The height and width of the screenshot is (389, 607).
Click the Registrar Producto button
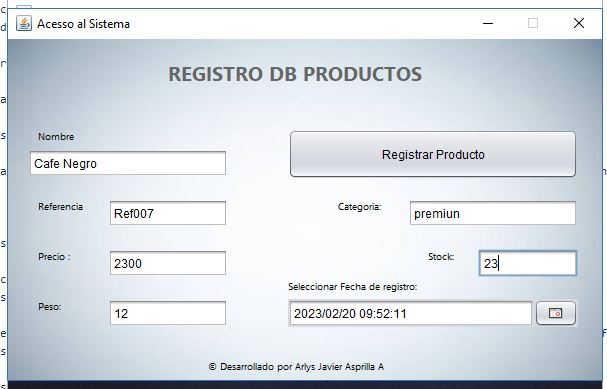pos(433,154)
